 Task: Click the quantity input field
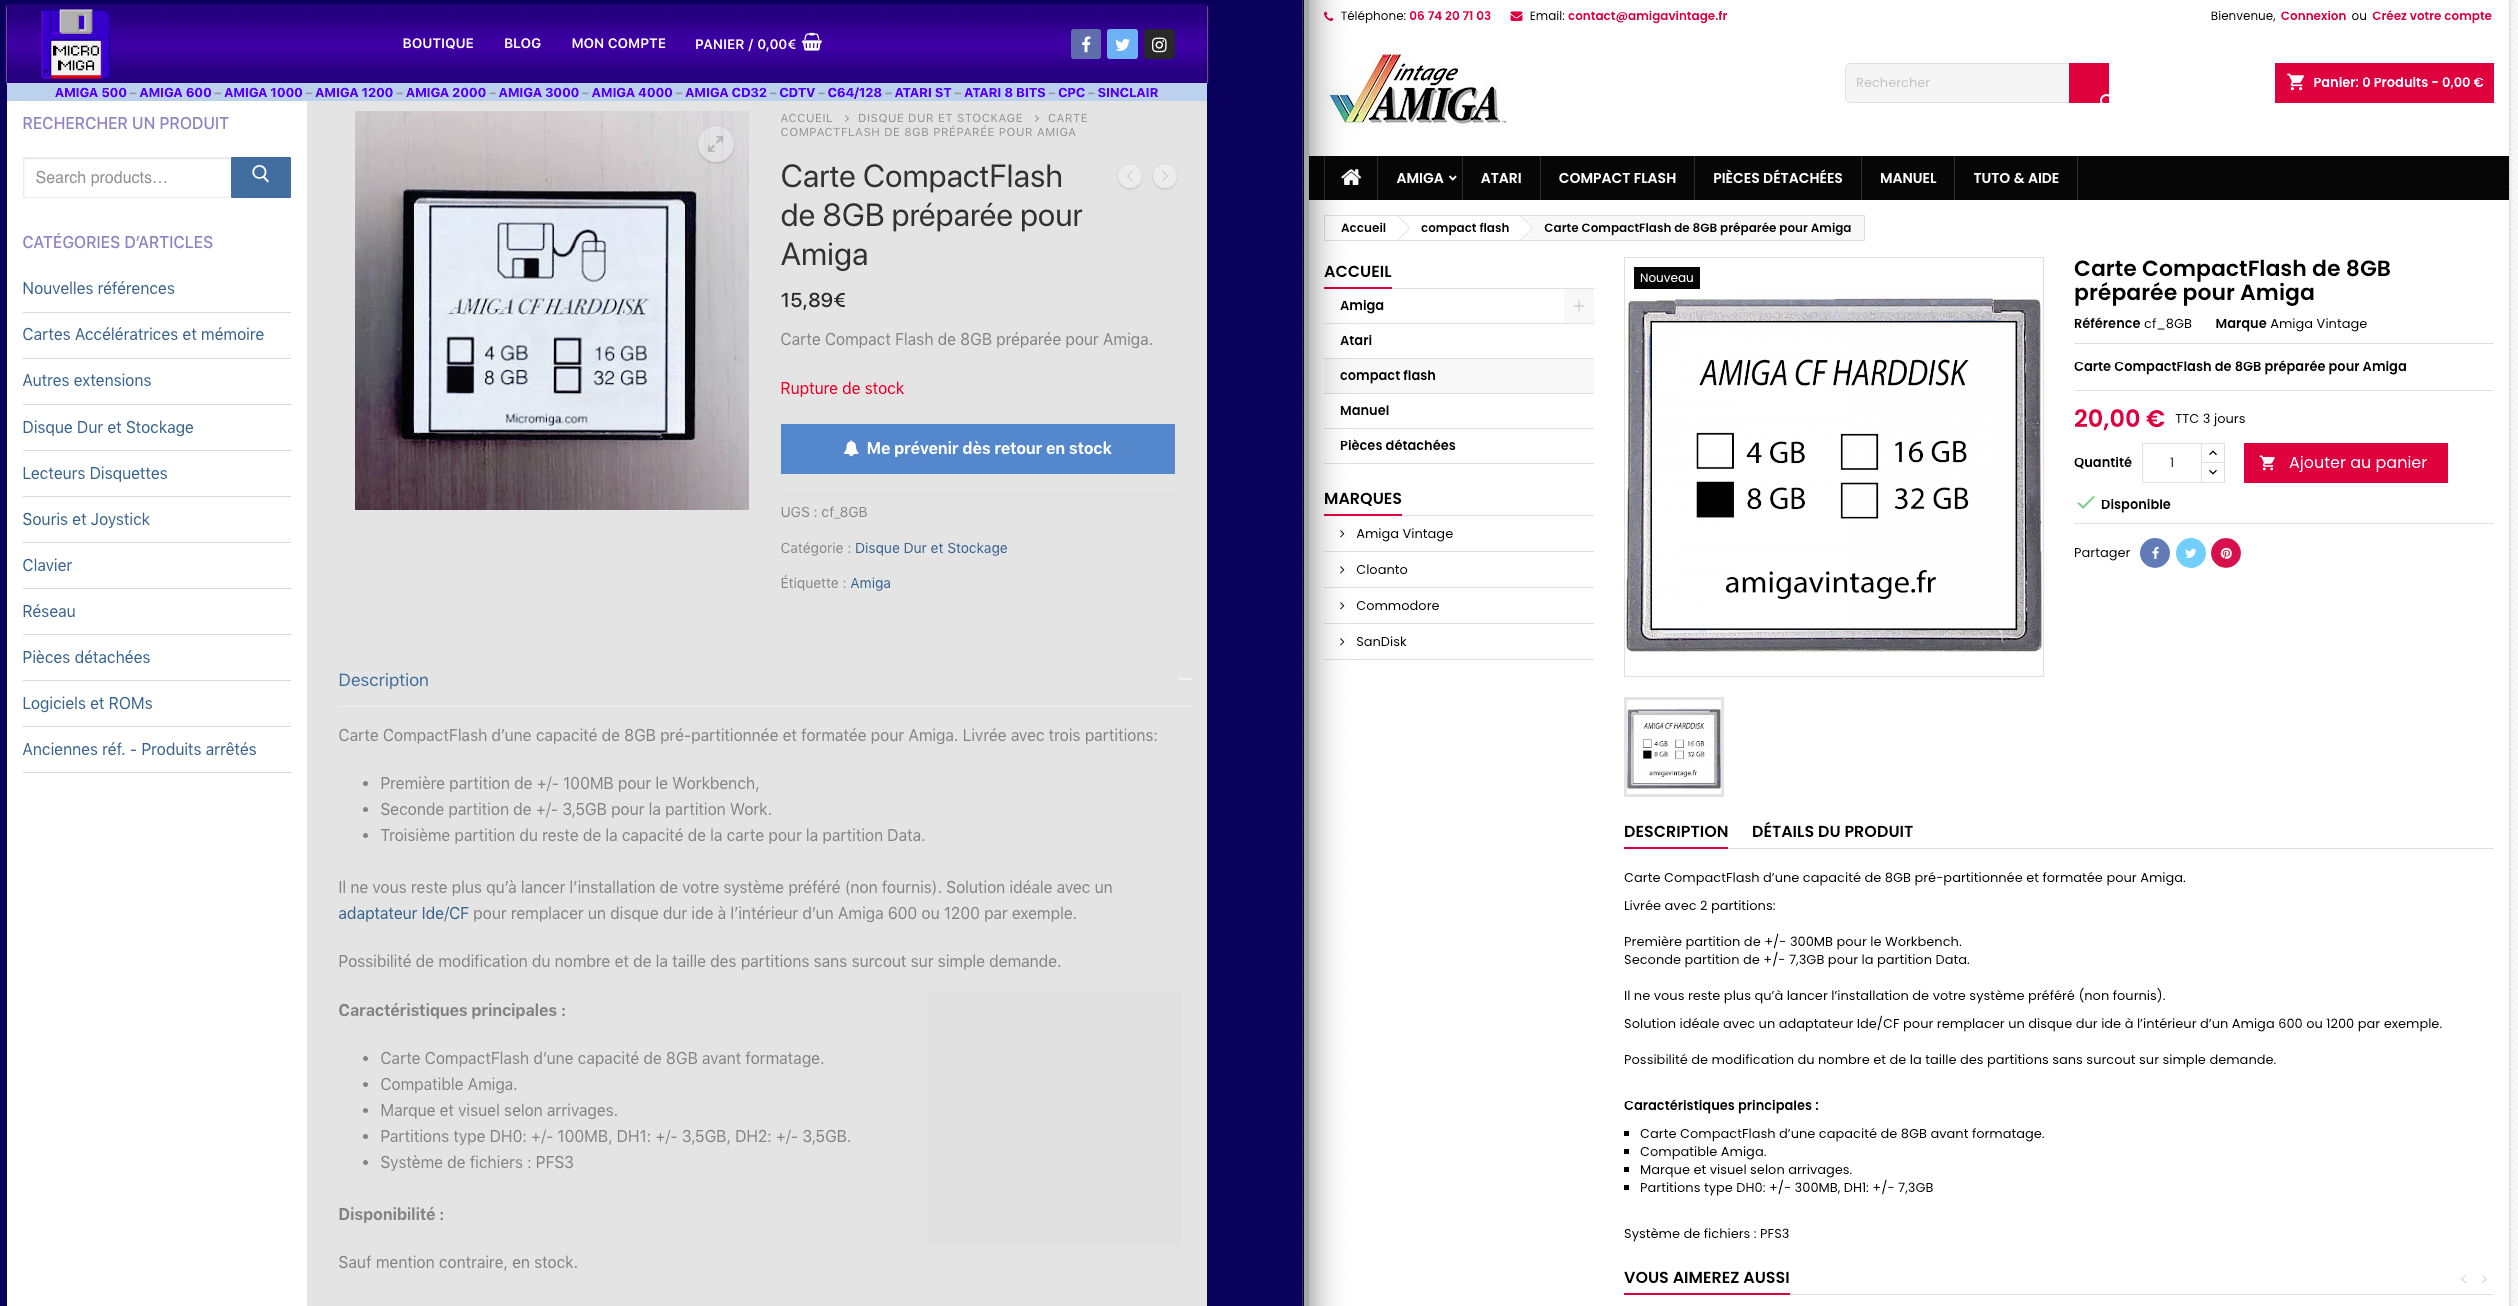click(2172, 463)
